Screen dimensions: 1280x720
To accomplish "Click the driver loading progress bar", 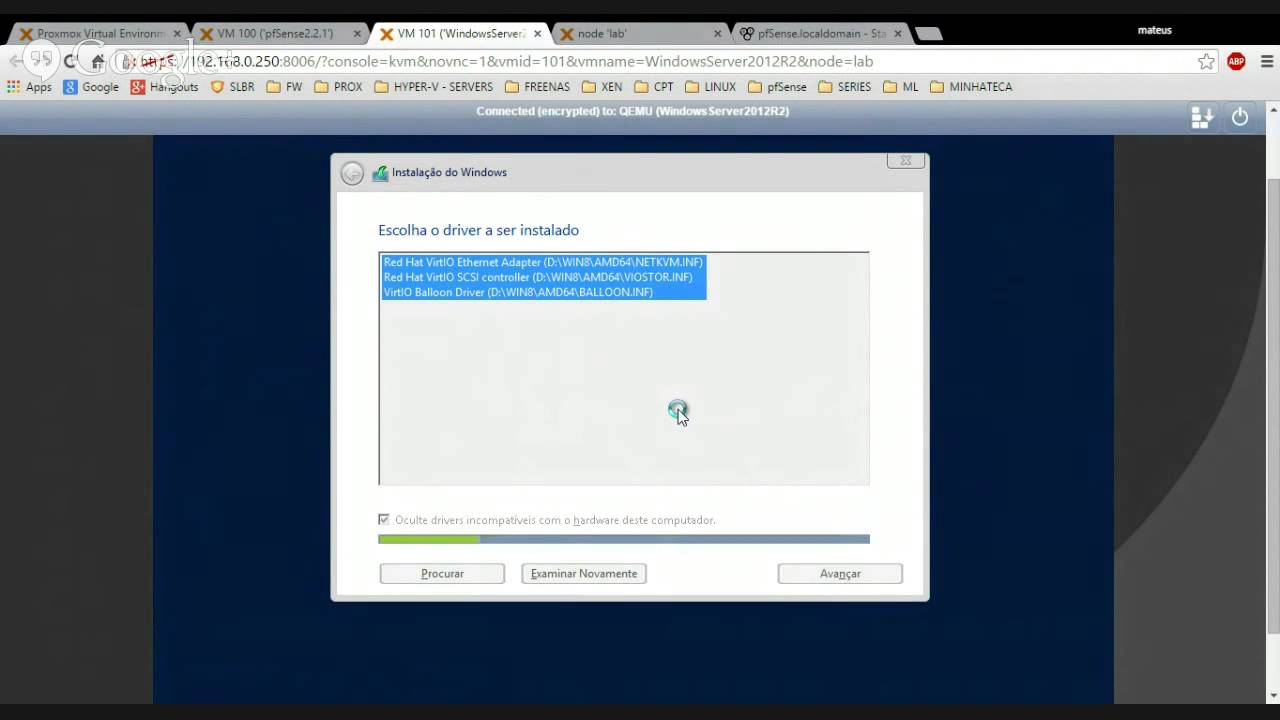I will click(624, 539).
